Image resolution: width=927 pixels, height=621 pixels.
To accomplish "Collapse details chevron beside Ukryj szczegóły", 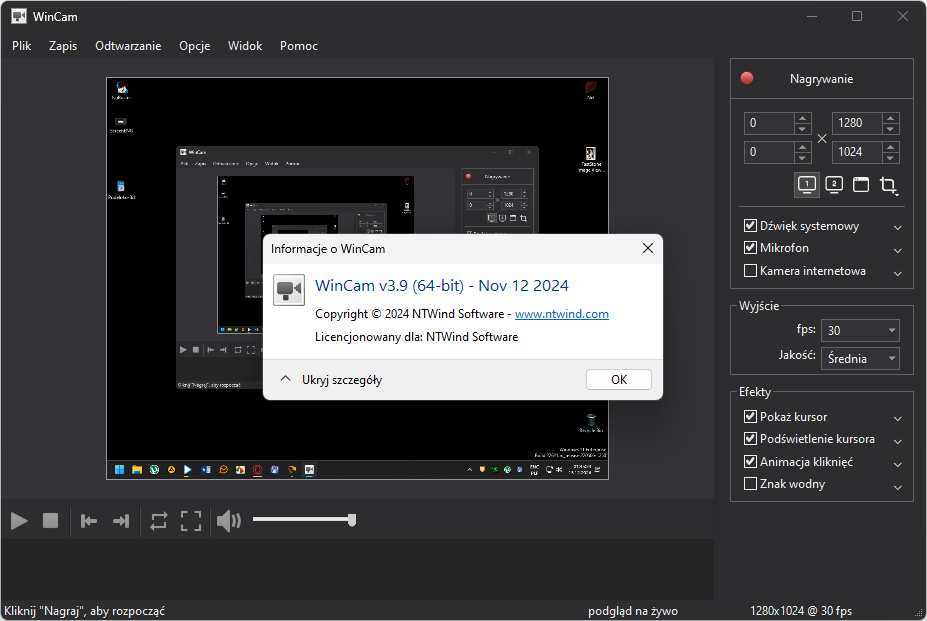I will 286,379.
